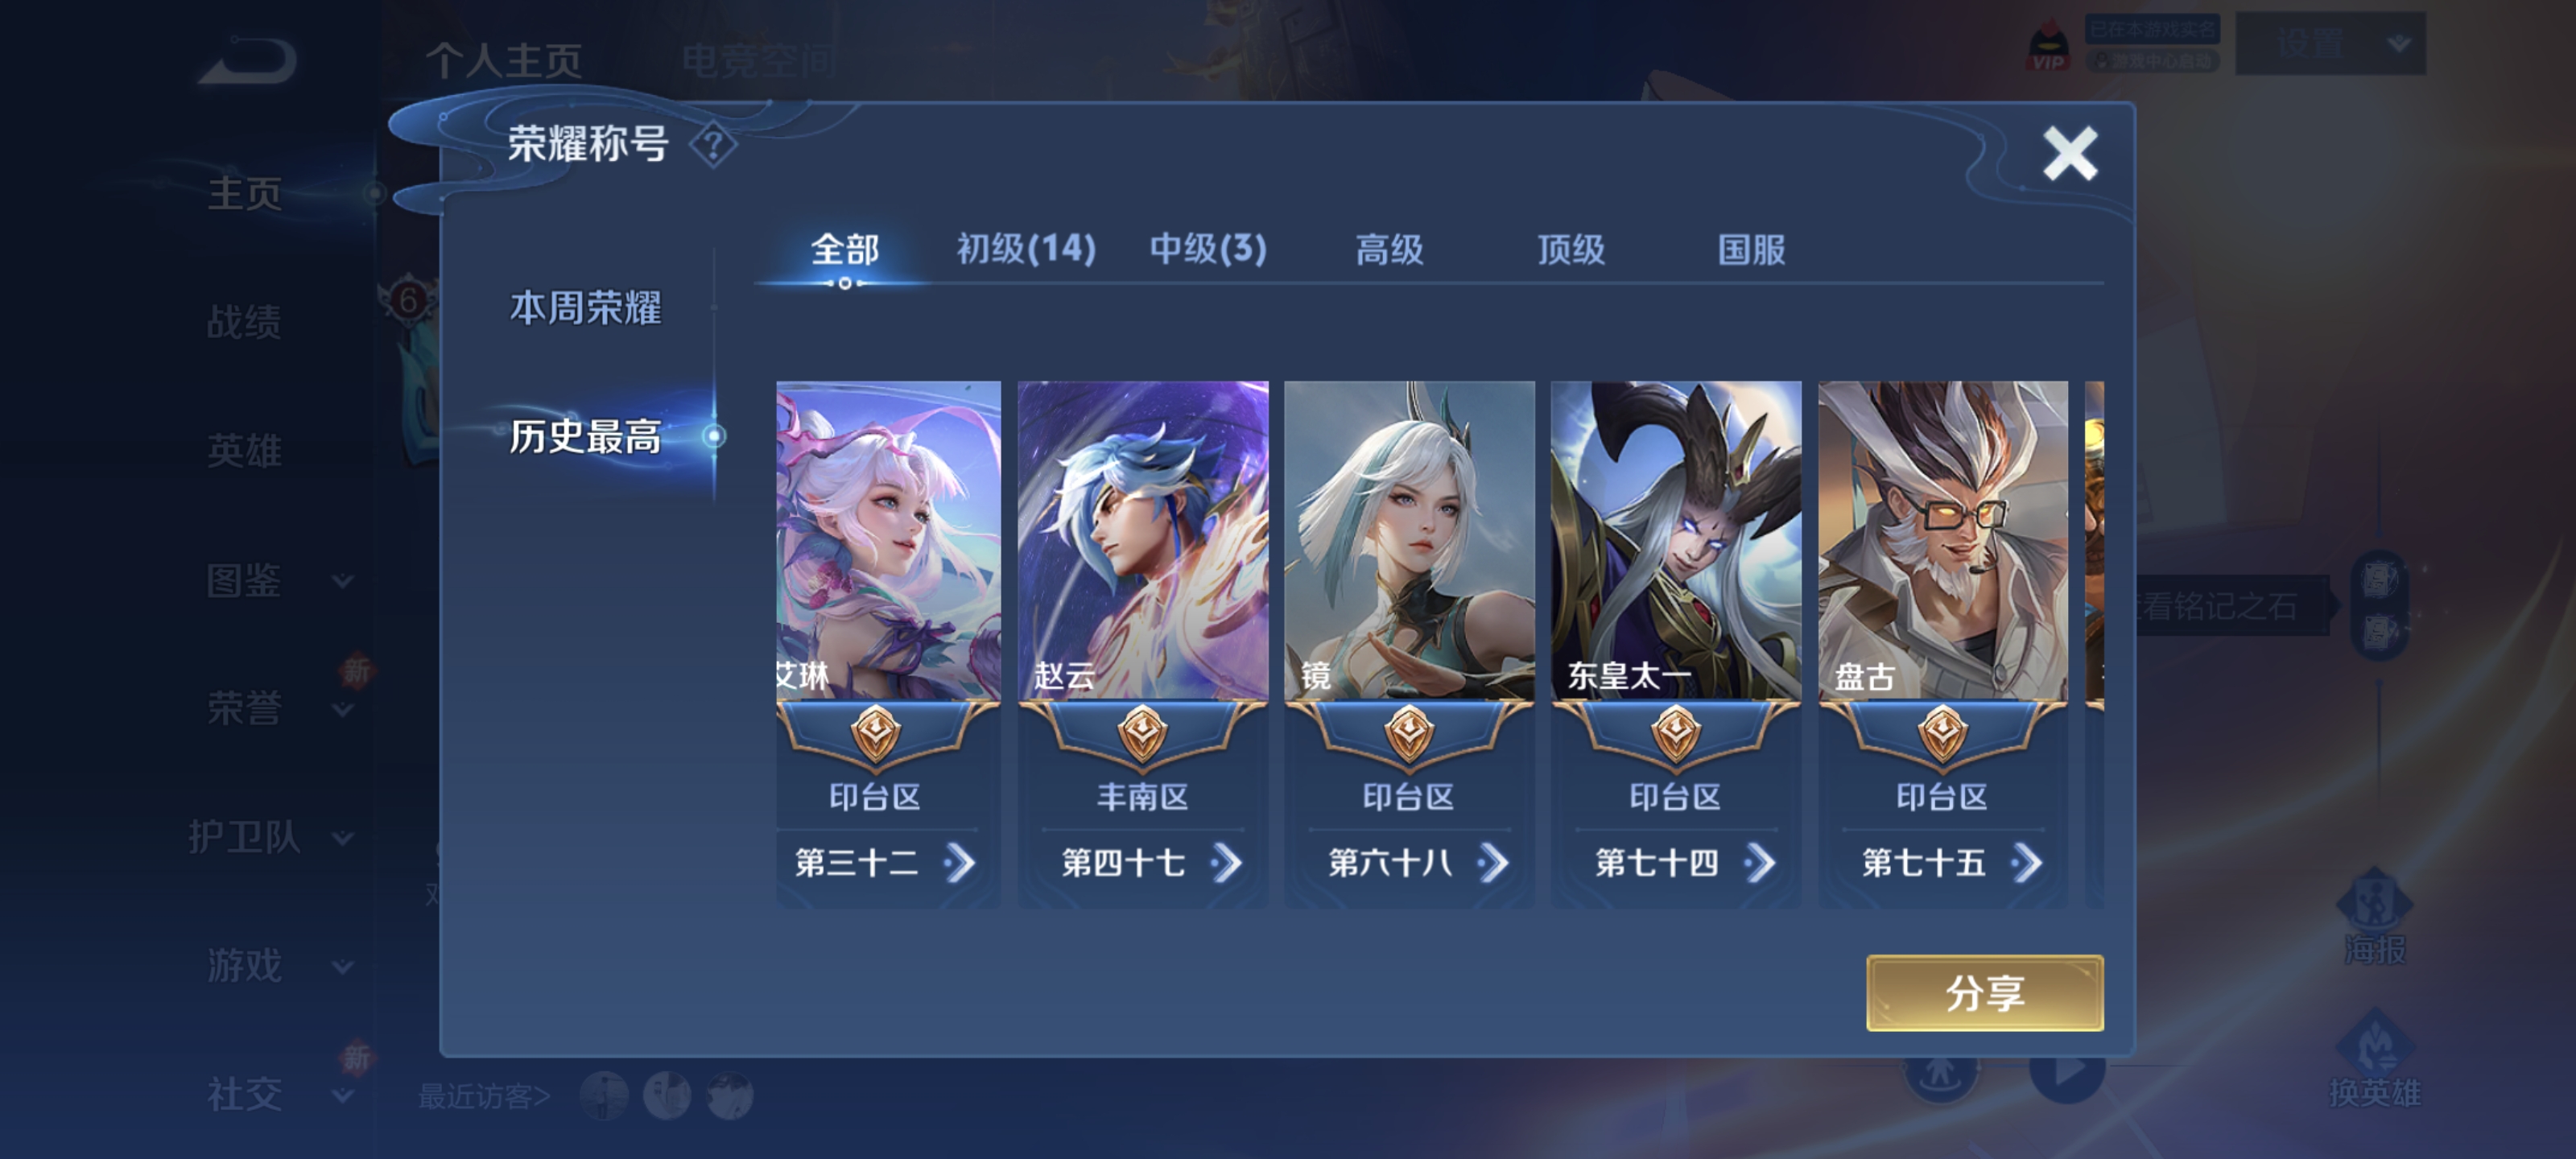This screenshot has width=2576, height=1159.
Task: Select the 盘古 hero card thumbnail
Action: point(1943,540)
